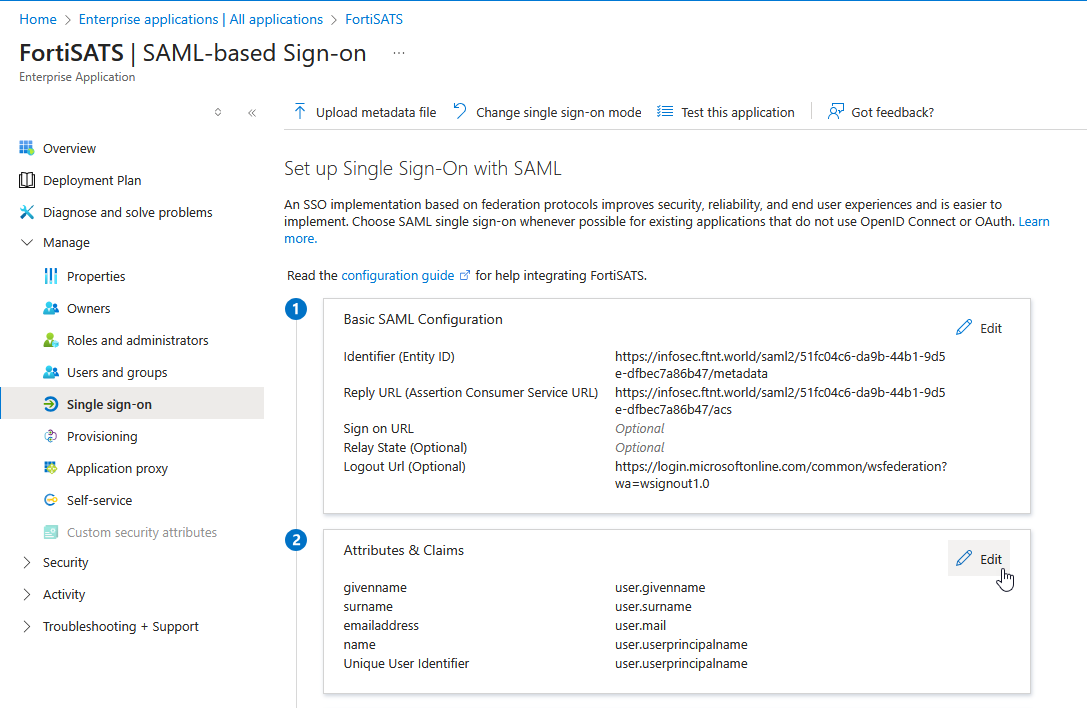The width and height of the screenshot is (1087, 708).
Task: Click the upload arrow icon for metadata file
Action: [299, 112]
